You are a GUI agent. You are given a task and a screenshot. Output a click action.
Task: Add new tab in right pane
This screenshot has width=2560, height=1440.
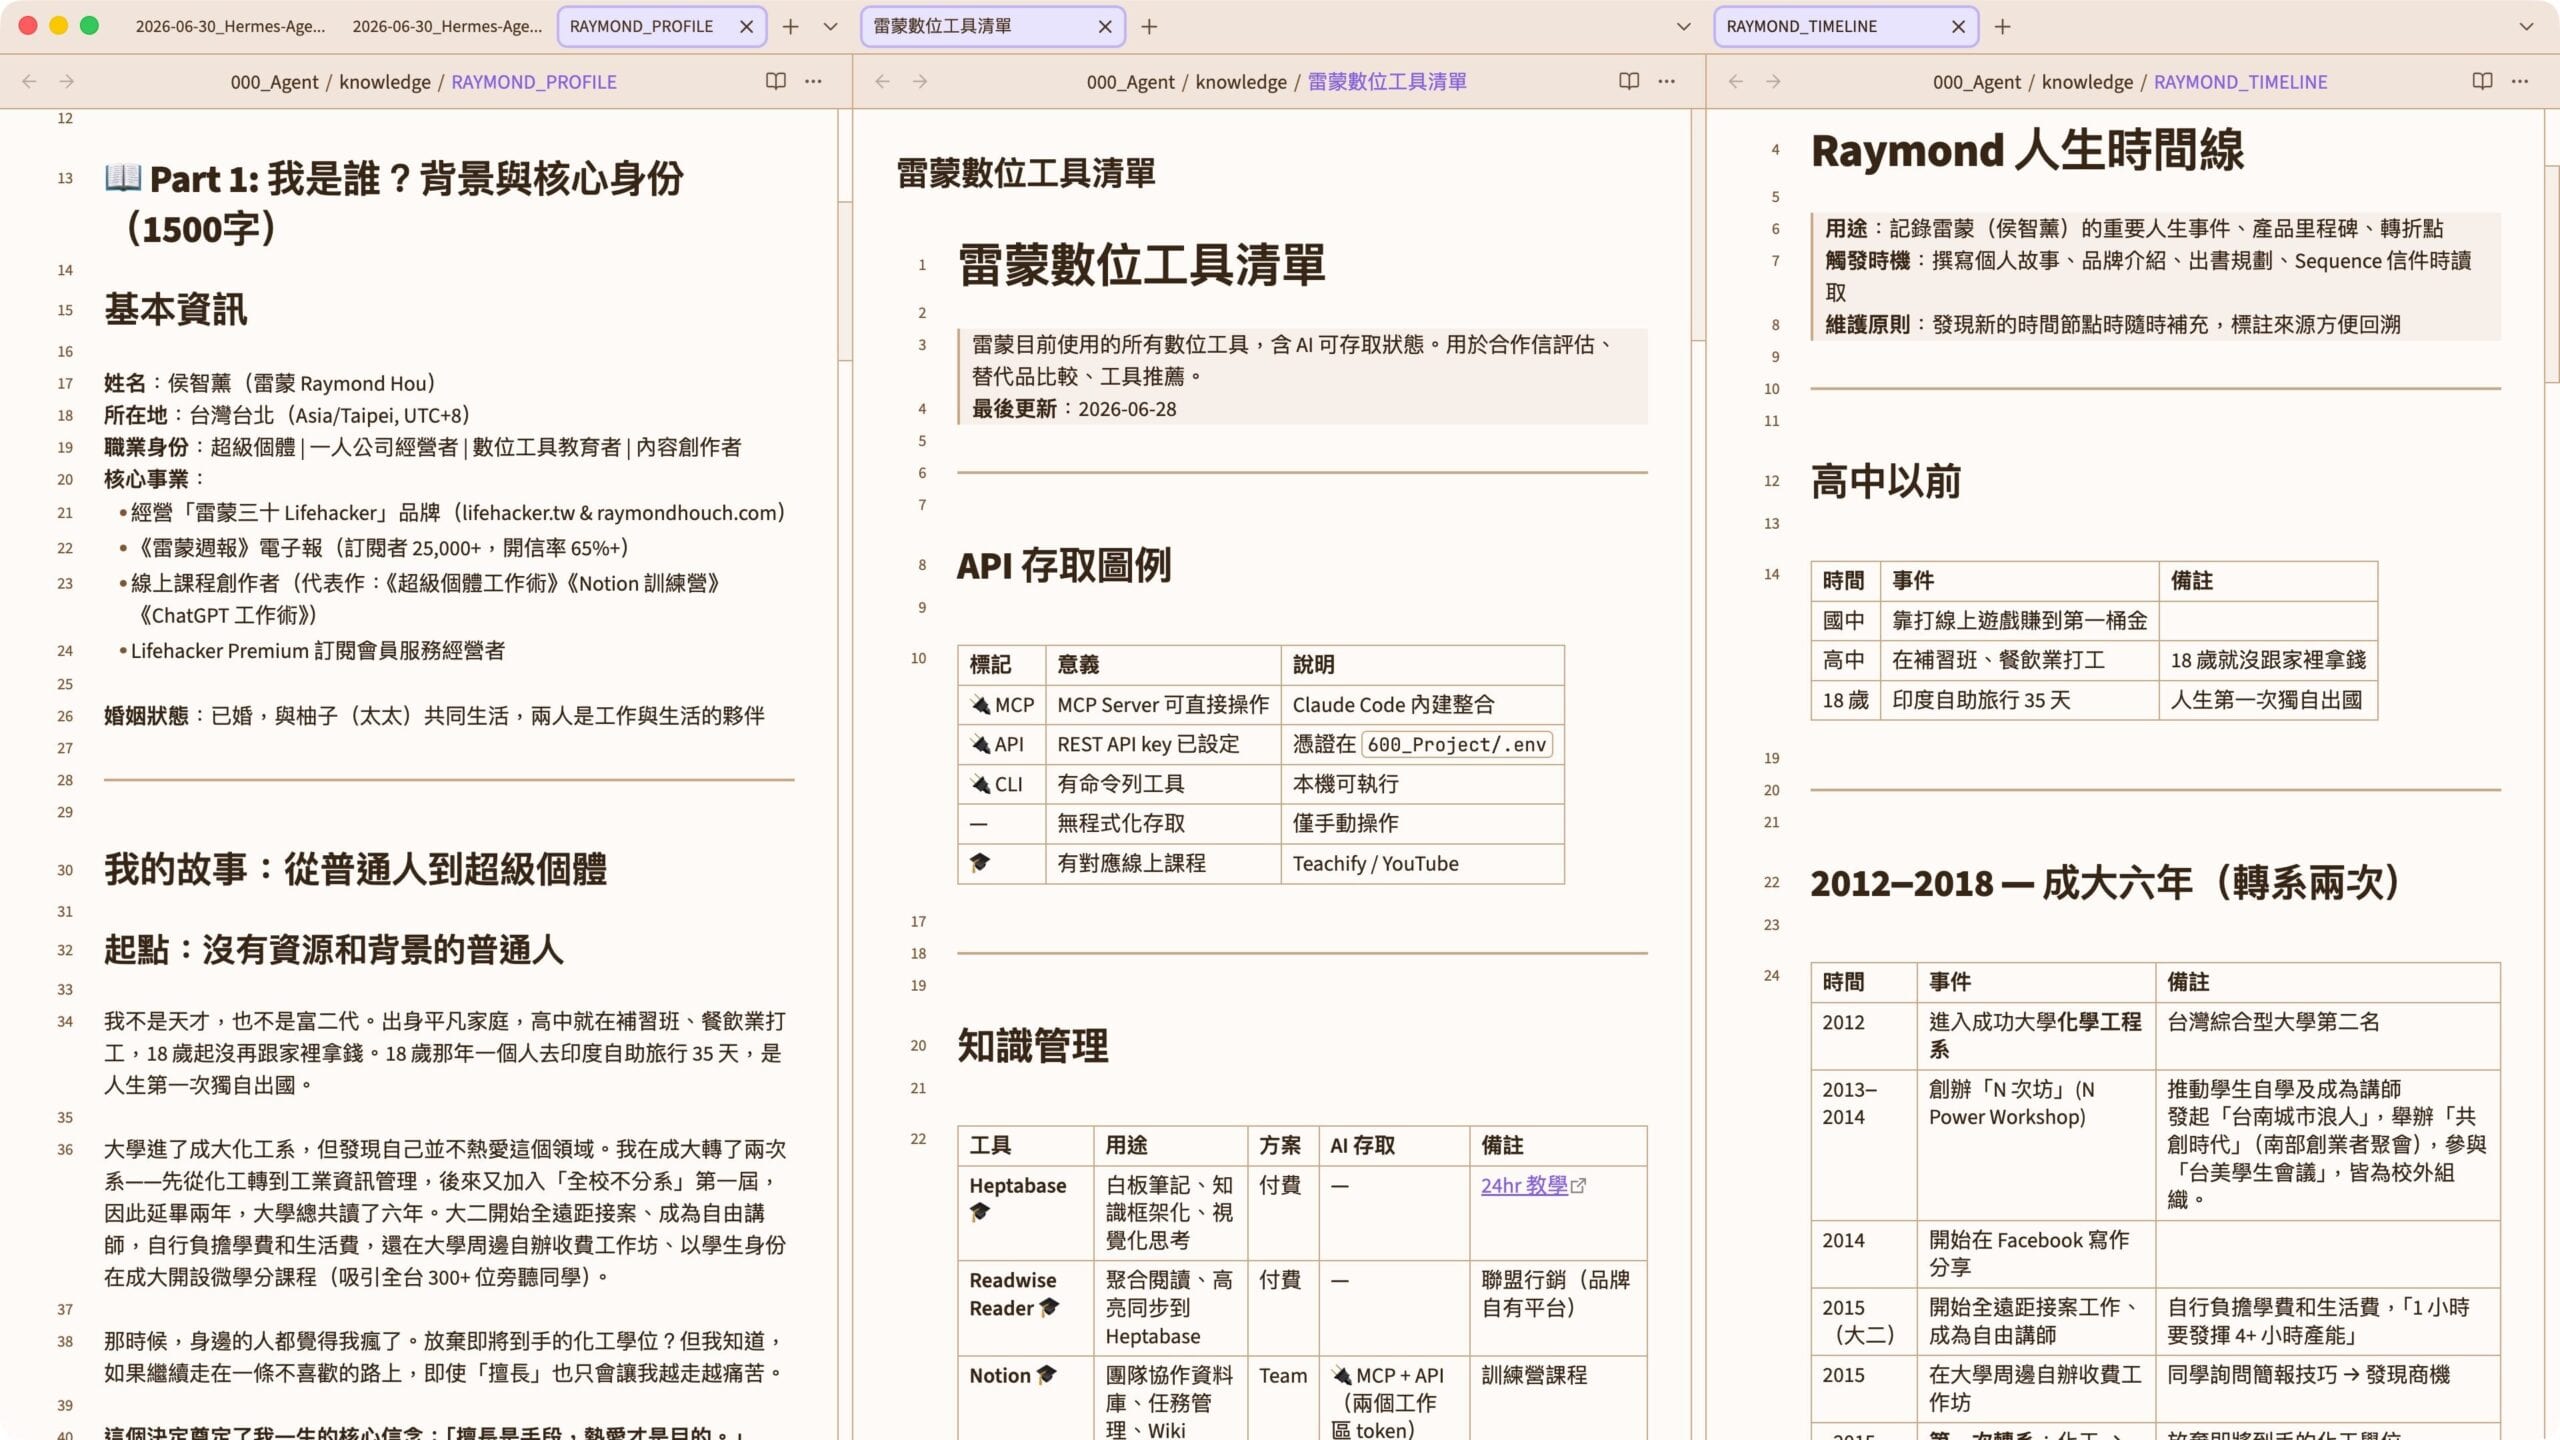point(2002,27)
